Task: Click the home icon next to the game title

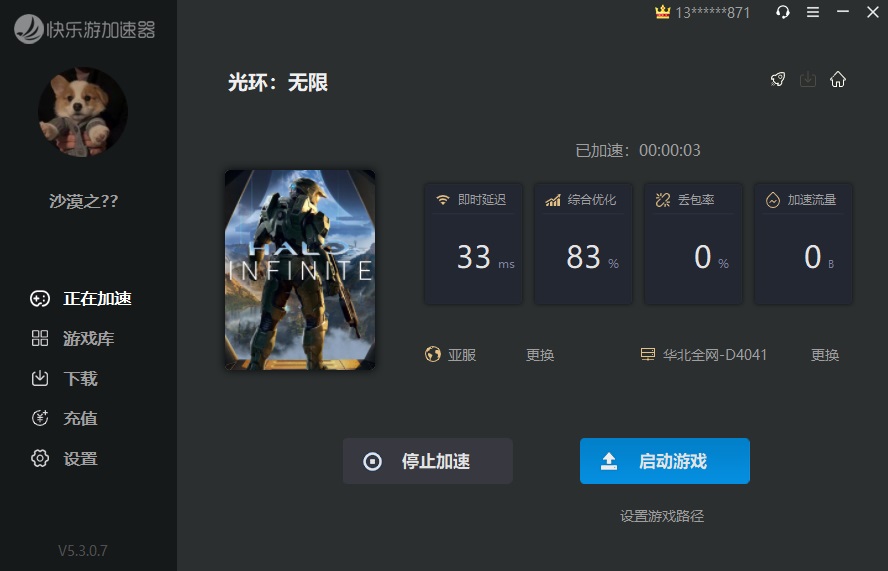Action: pyautogui.click(x=838, y=80)
